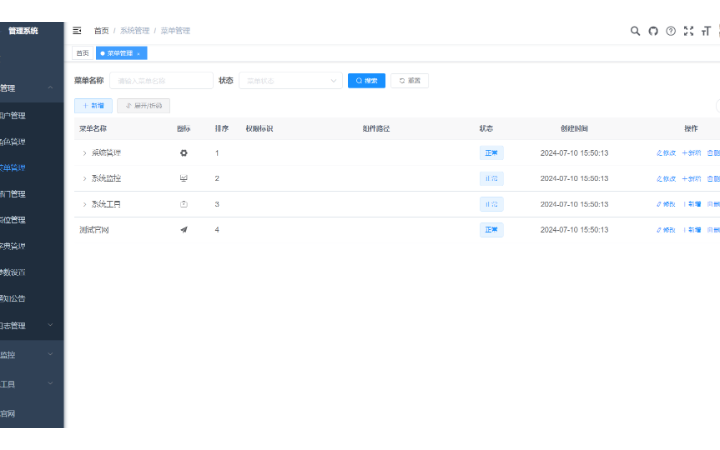720x450 pixels.
Task: Click the monitor icon in 系统监控 row
Action: click(184, 179)
